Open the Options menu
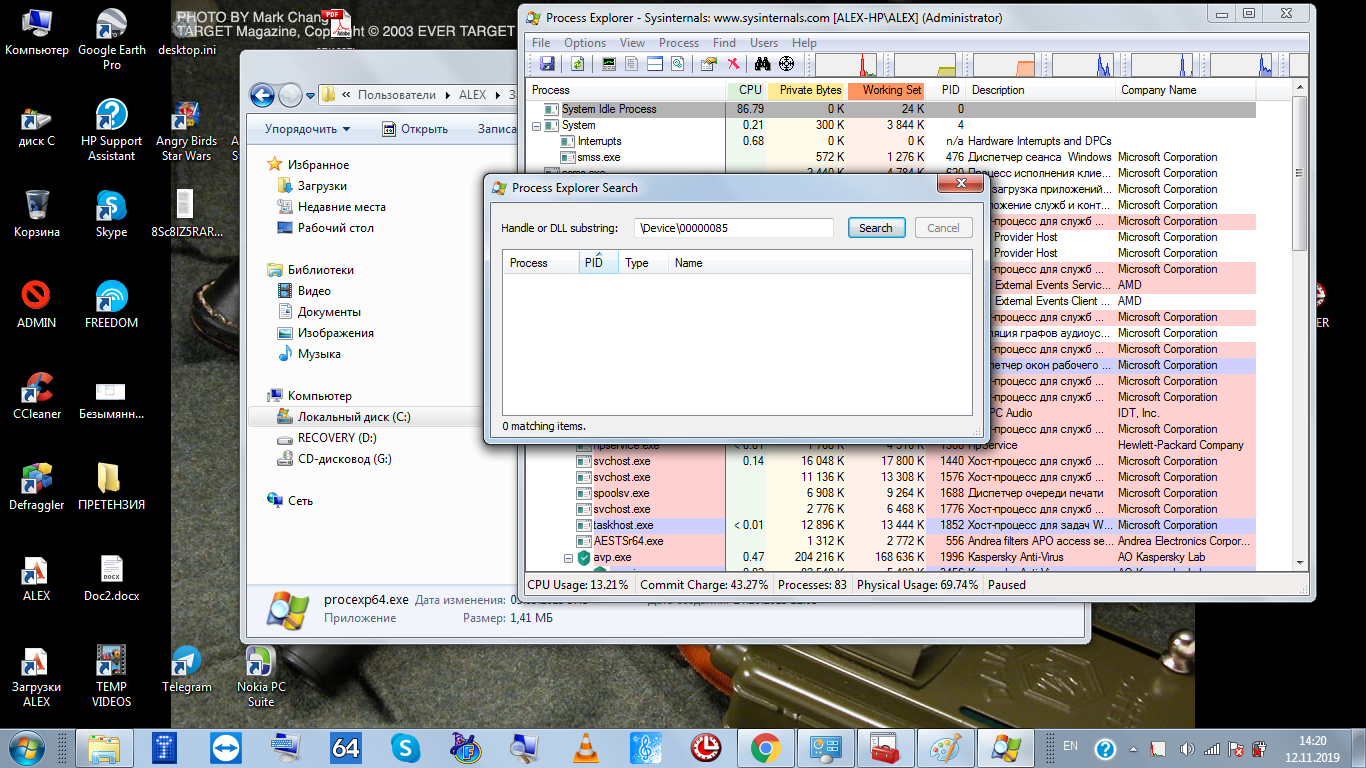 point(585,43)
